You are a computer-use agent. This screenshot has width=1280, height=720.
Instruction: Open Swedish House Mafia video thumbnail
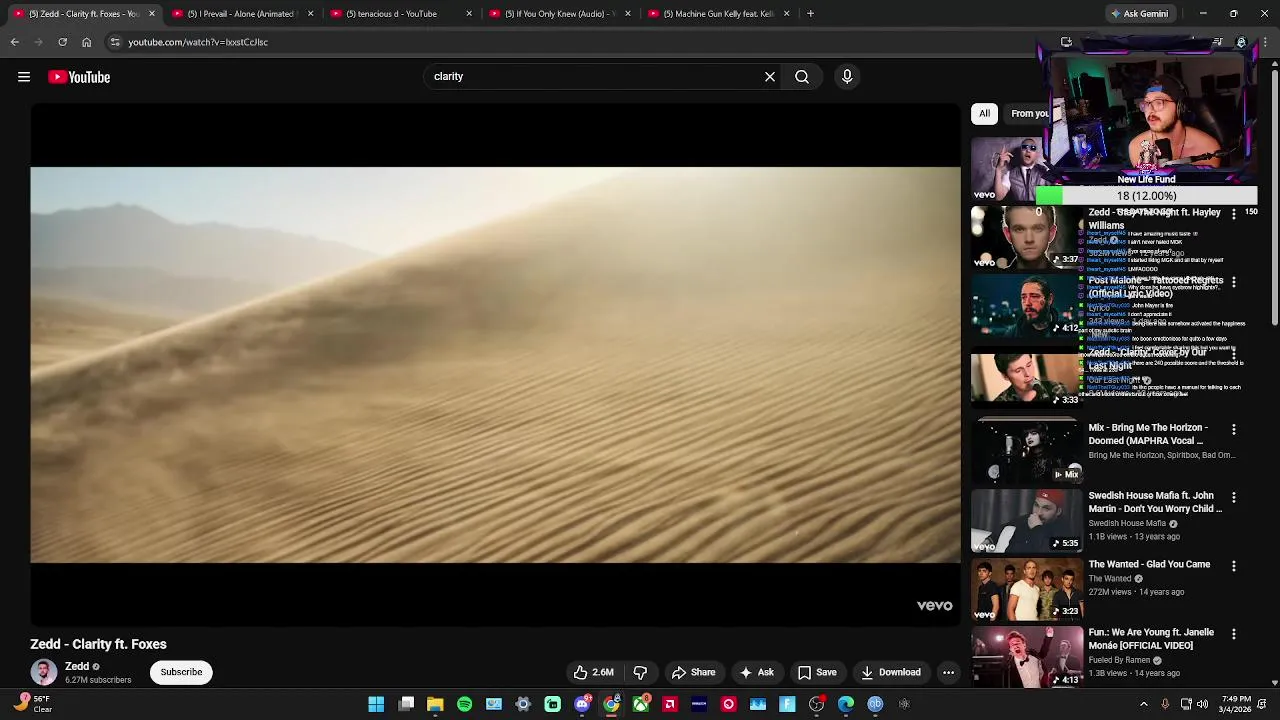(1026, 521)
